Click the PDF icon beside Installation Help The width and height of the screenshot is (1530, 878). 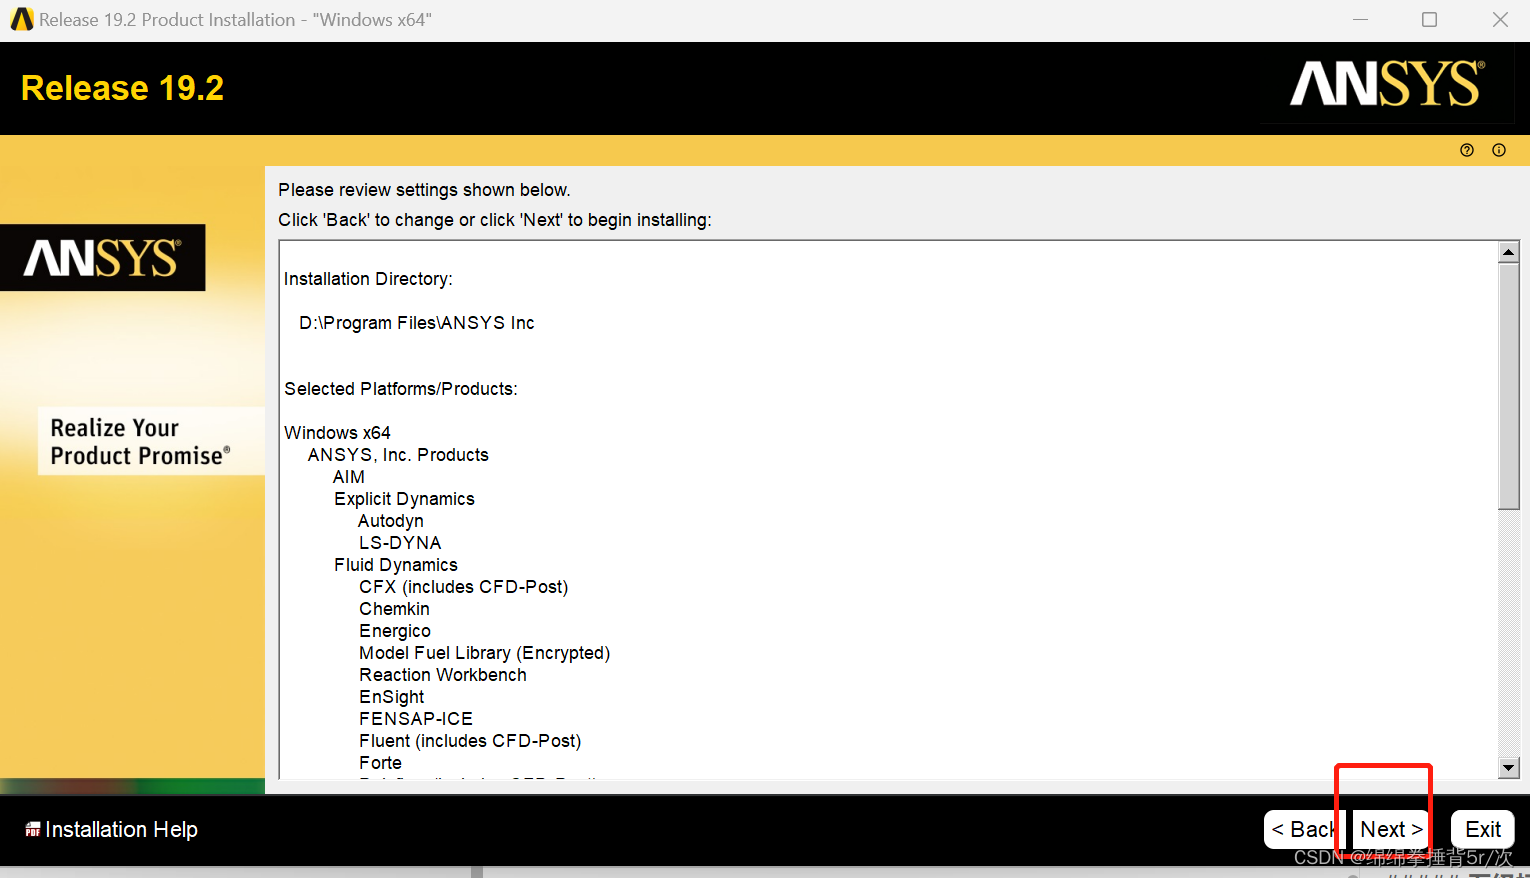click(x=33, y=829)
